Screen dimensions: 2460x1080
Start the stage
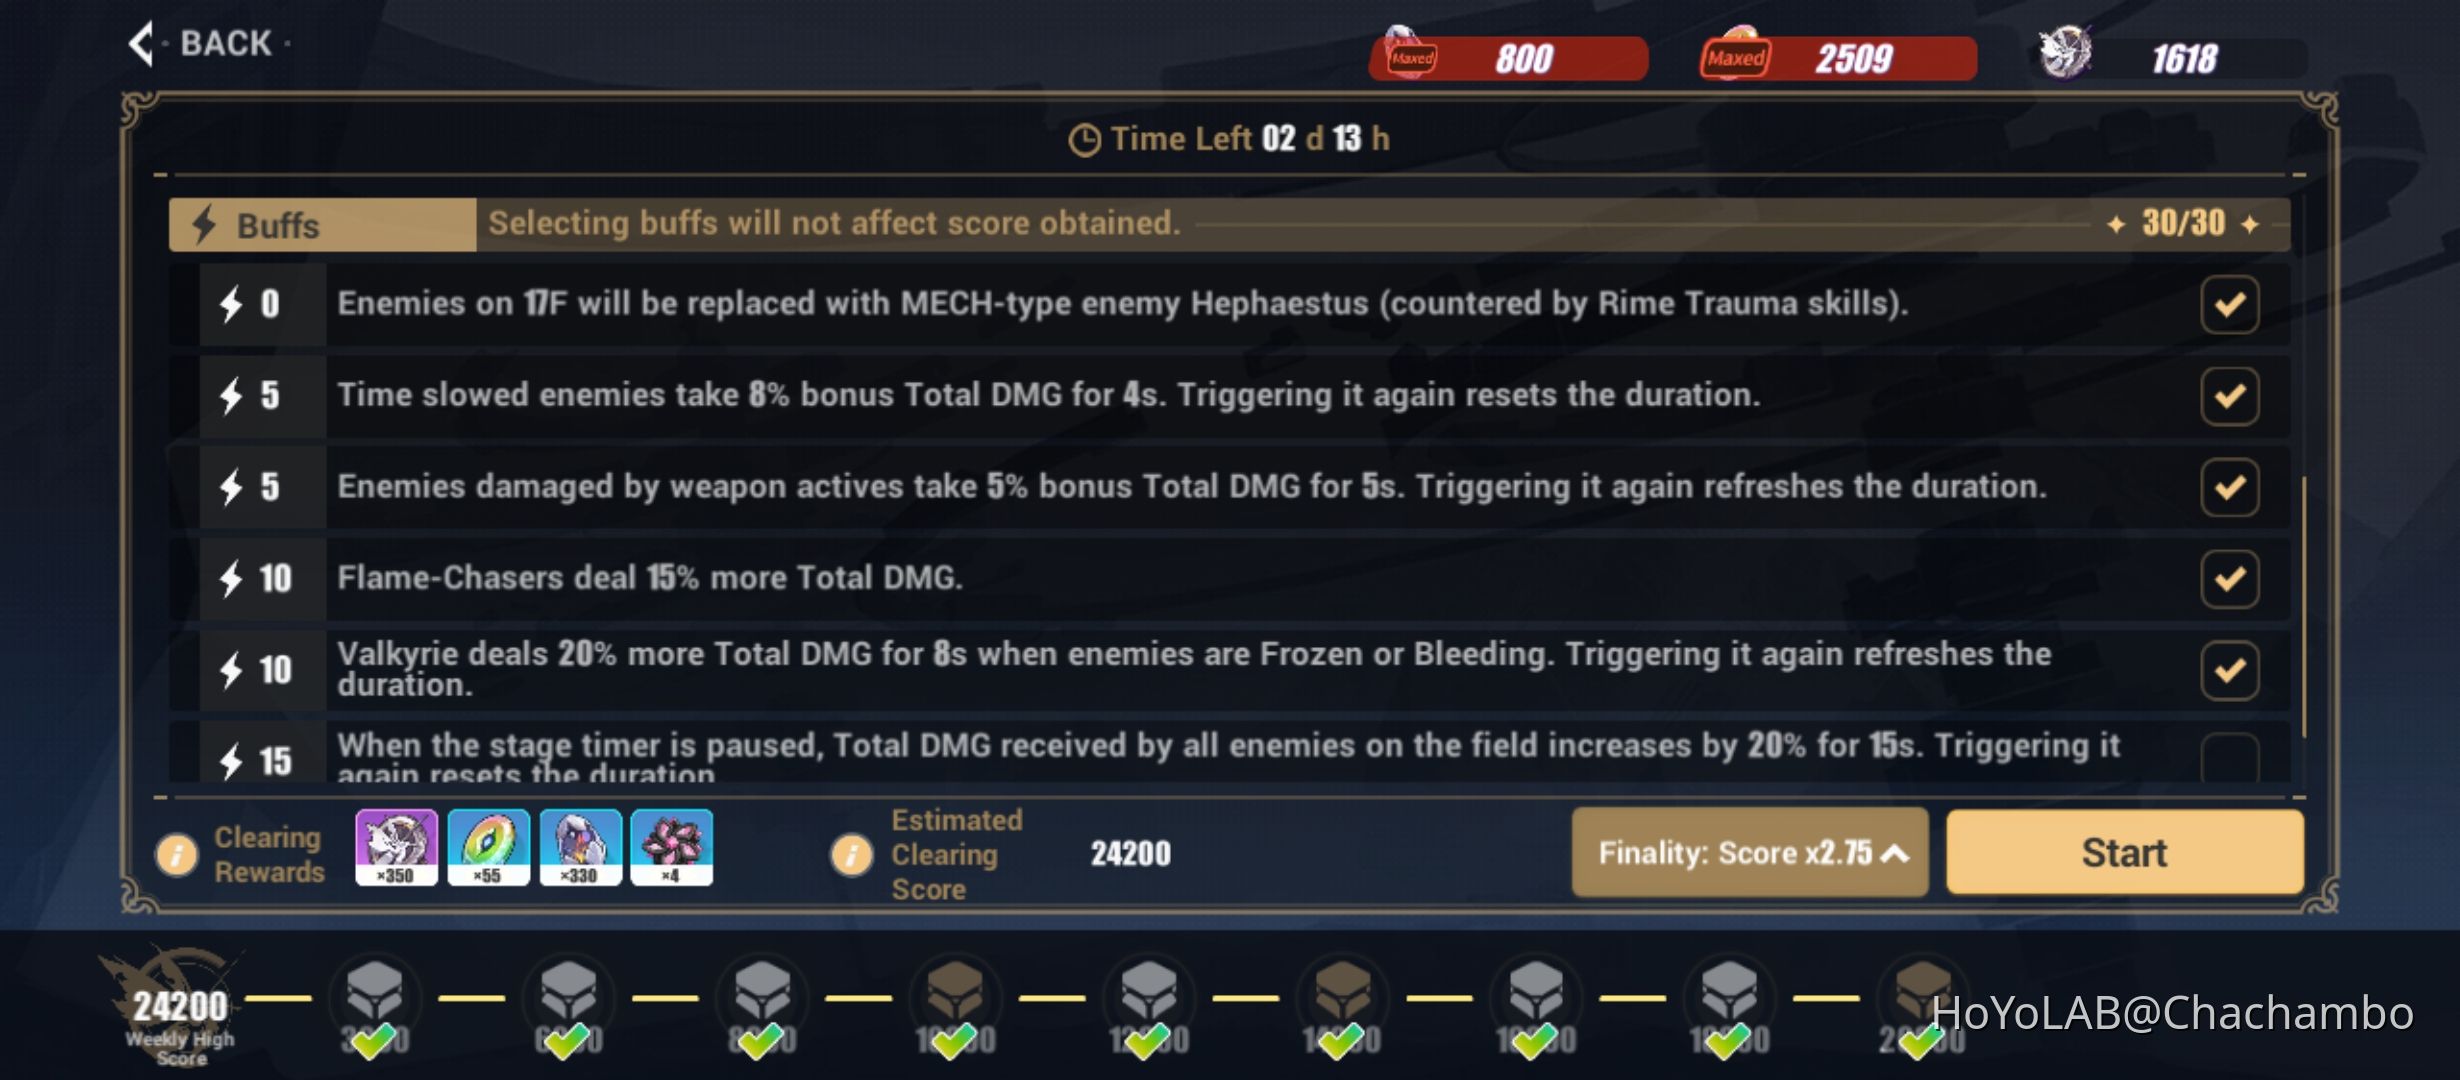(2124, 852)
